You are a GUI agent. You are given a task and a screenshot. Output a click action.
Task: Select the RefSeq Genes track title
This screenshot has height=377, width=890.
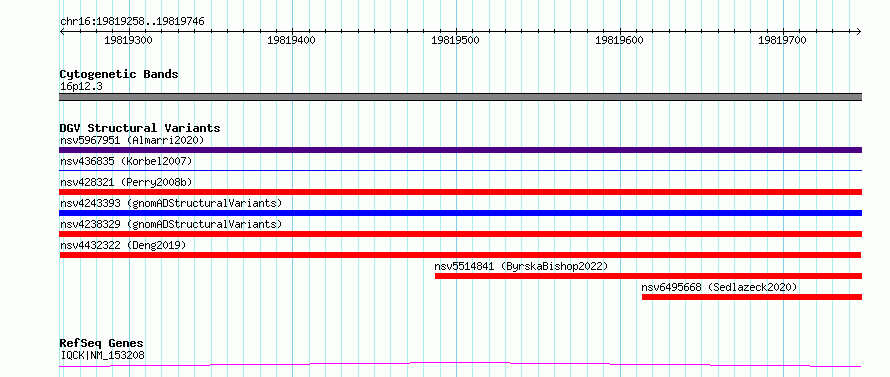point(102,344)
